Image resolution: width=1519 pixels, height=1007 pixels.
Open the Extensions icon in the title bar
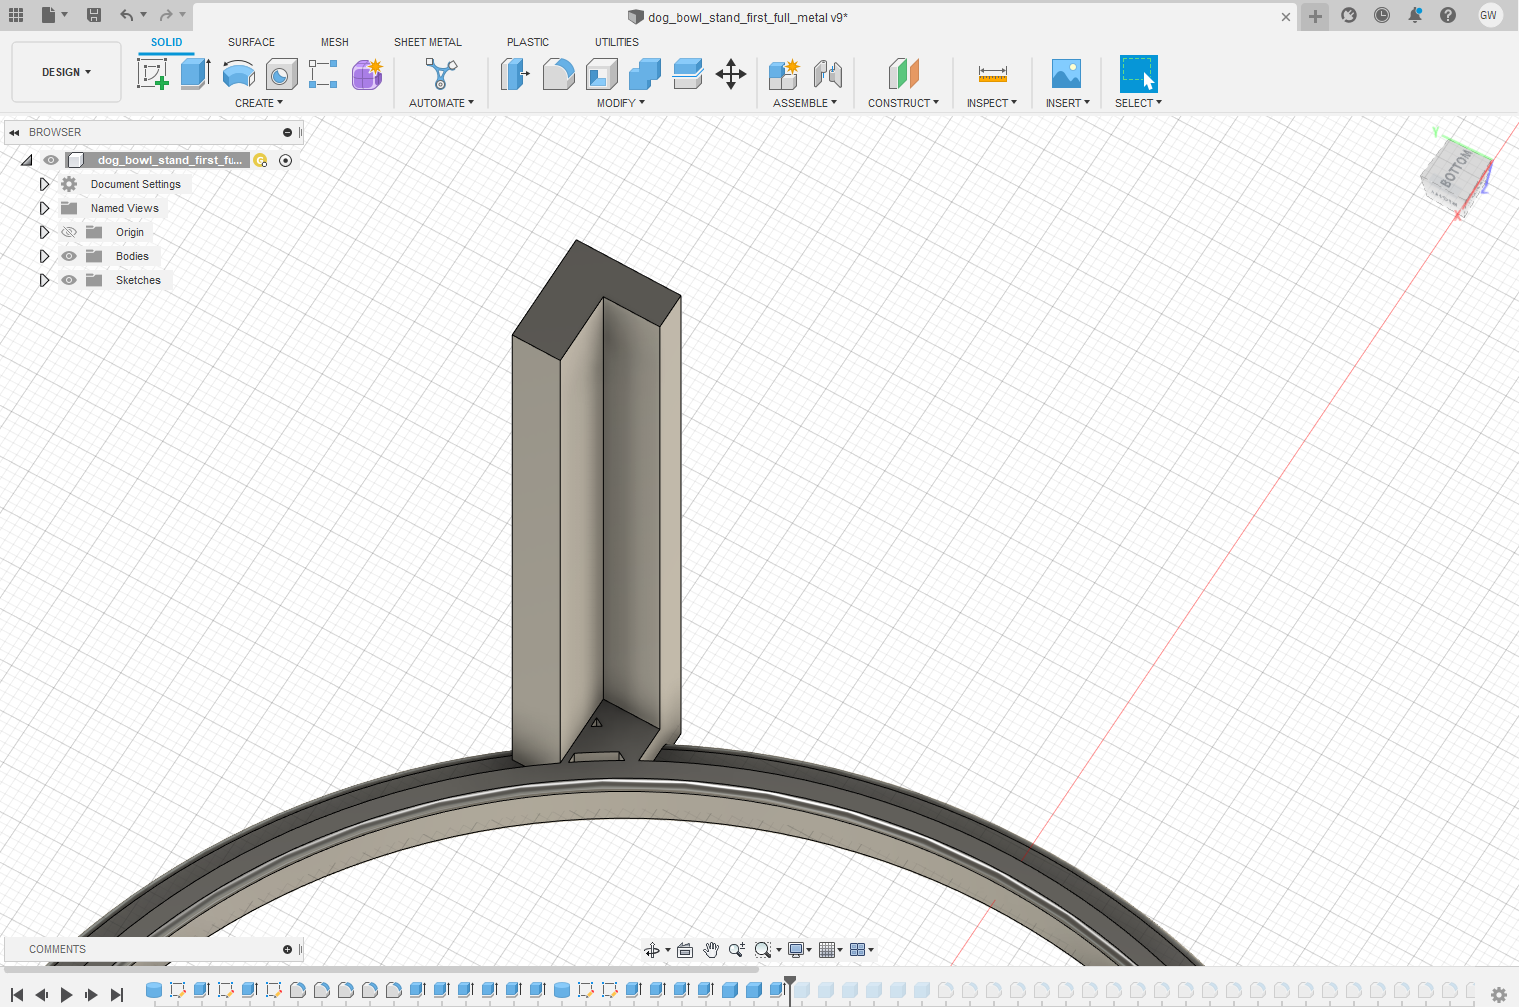point(1349,15)
